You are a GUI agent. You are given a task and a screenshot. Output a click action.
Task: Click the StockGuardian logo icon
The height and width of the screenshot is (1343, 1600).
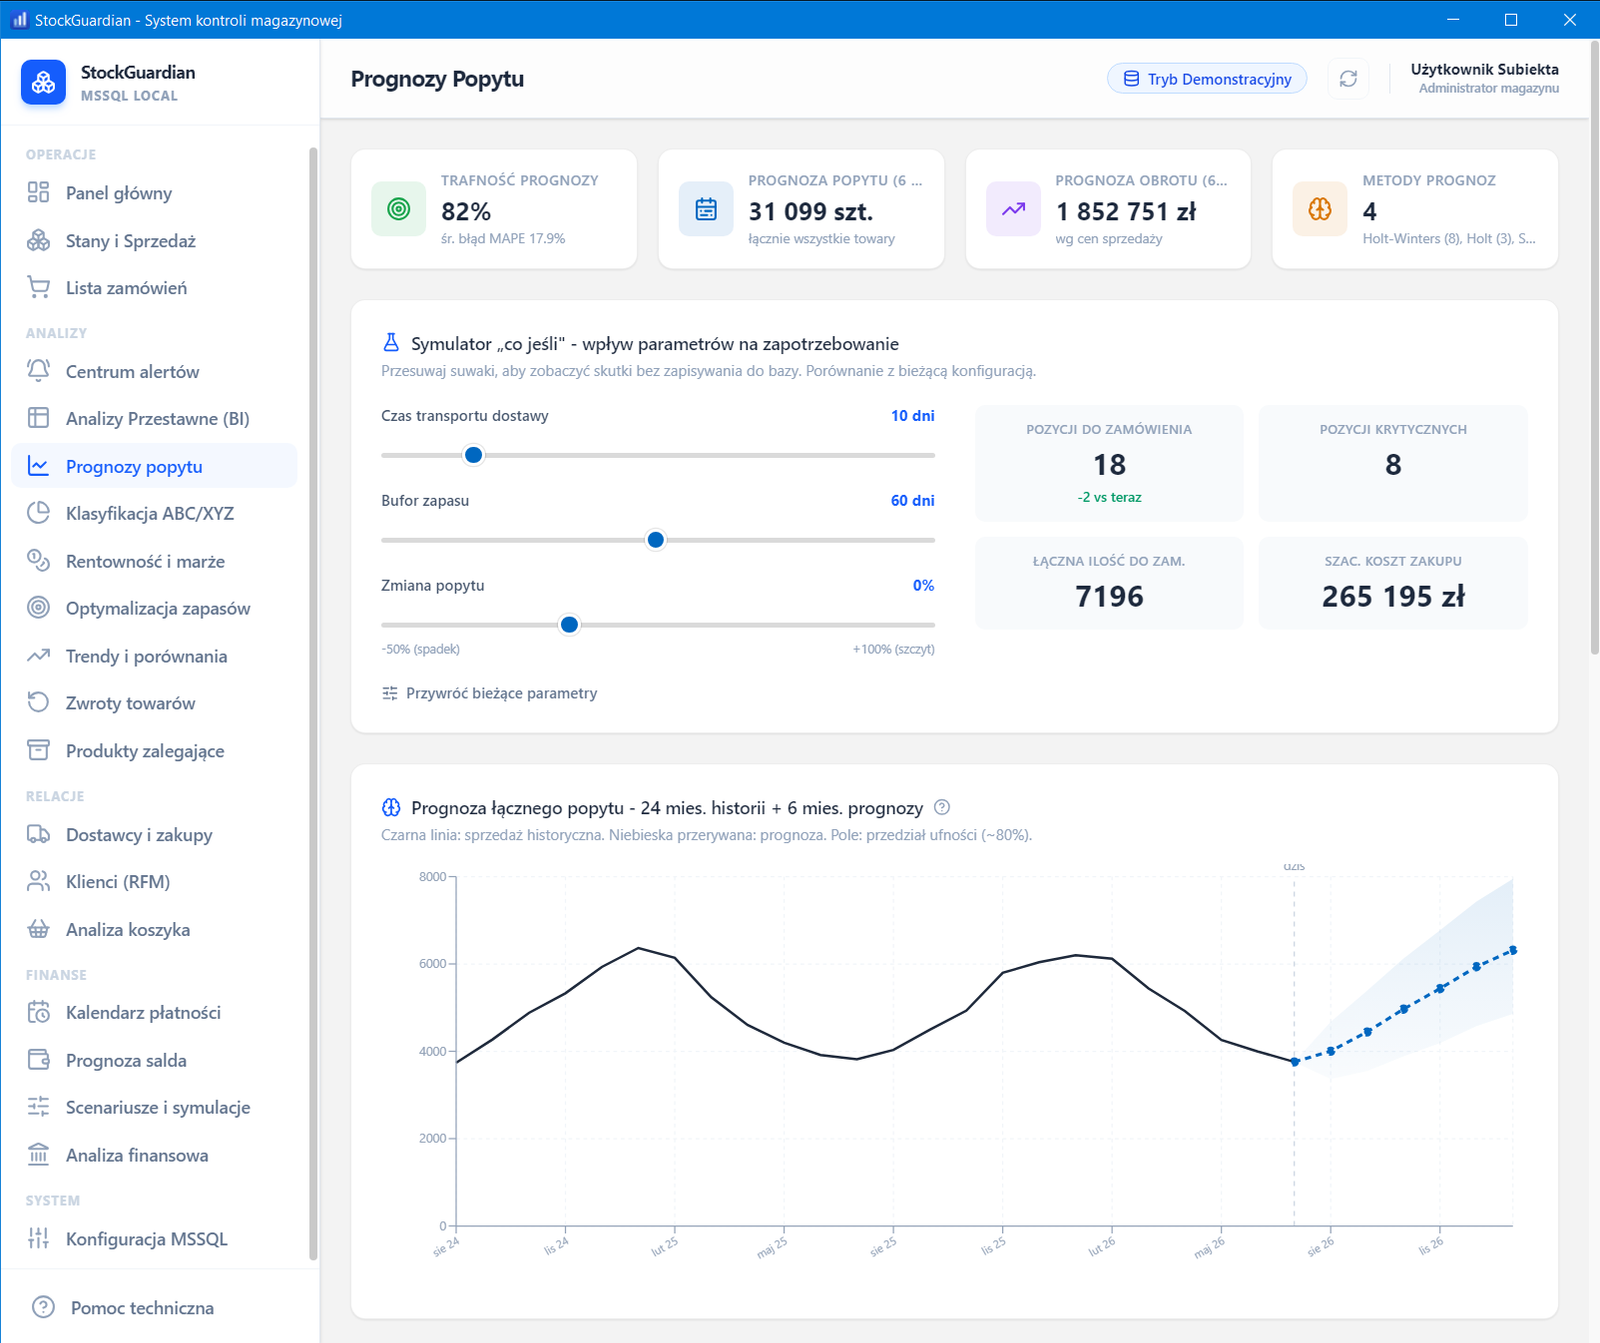pos(43,83)
